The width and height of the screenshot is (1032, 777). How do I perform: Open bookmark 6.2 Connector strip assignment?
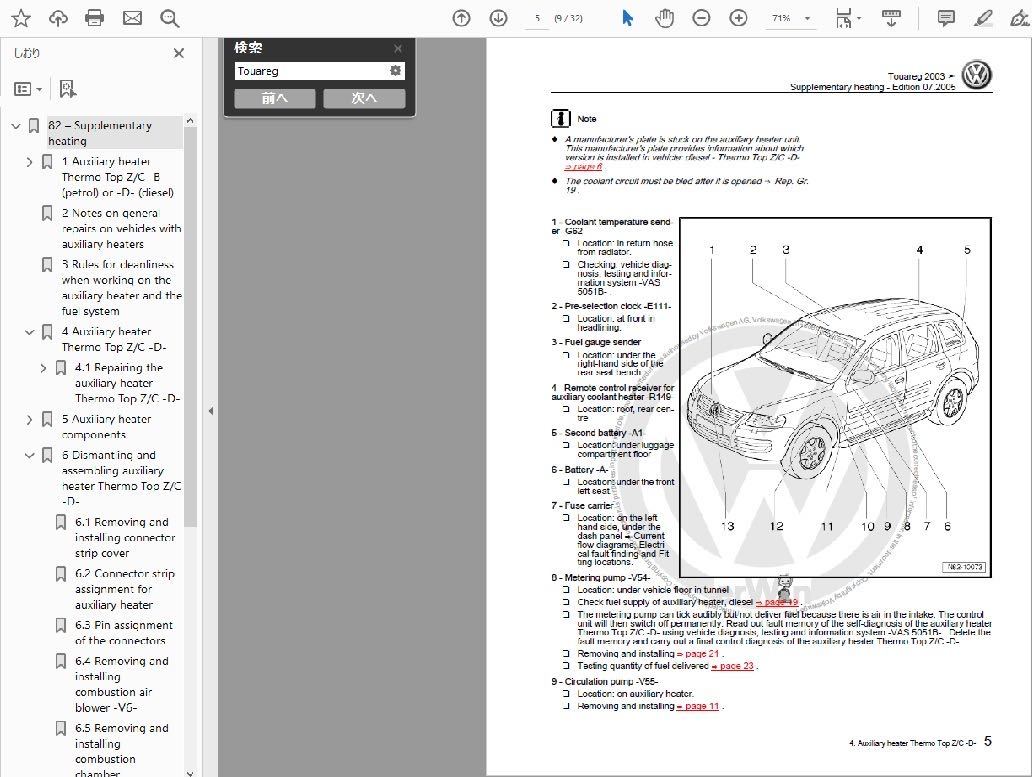124,589
